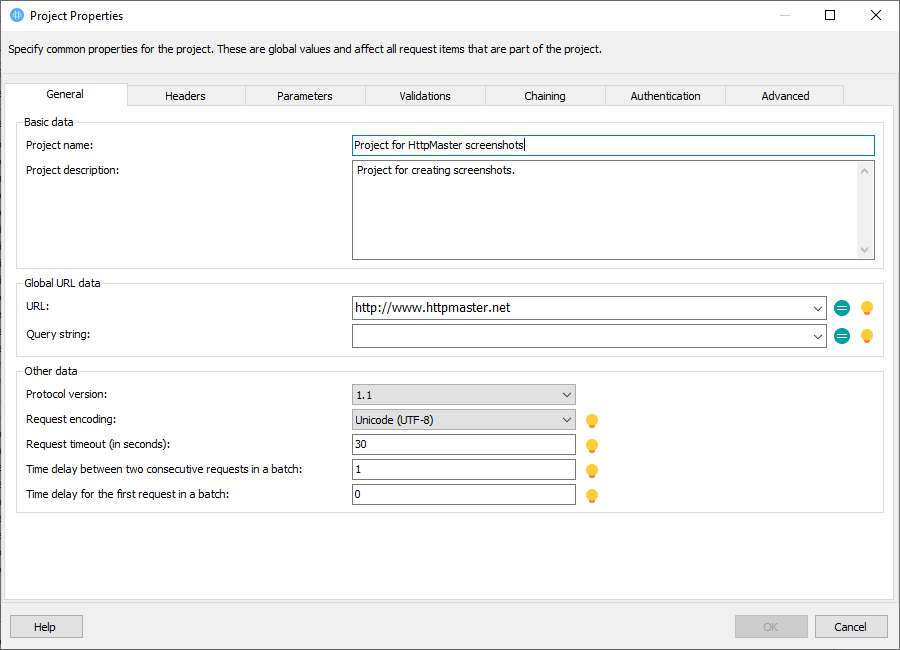Open the Authentication tab

pos(665,96)
